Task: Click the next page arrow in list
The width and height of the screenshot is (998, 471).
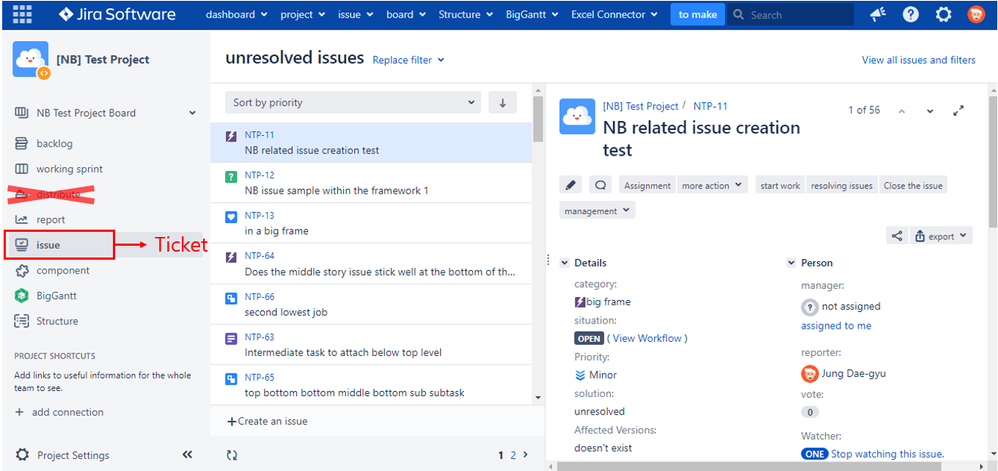Action: pos(525,455)
